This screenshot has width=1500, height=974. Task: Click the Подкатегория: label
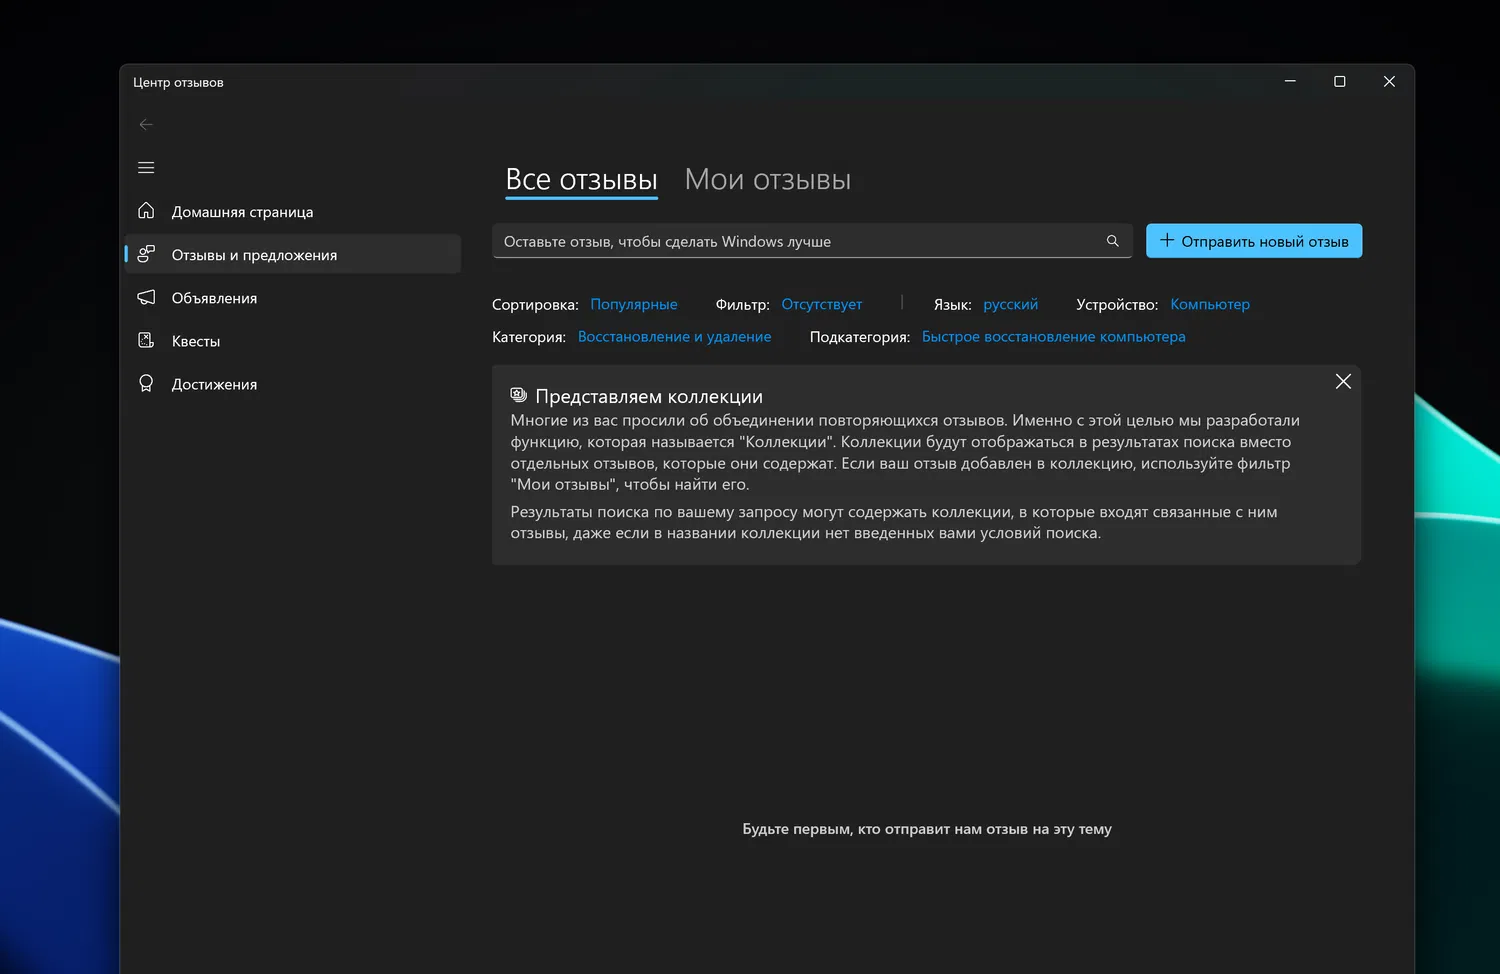point(860,337)
